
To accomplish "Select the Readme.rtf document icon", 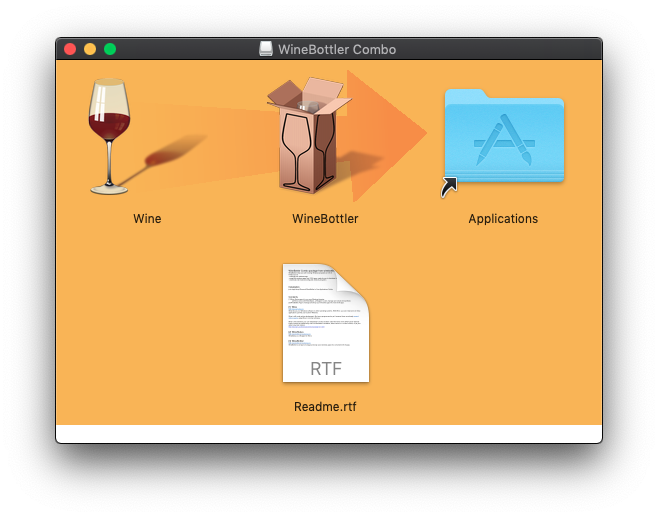I will (326, 323).
